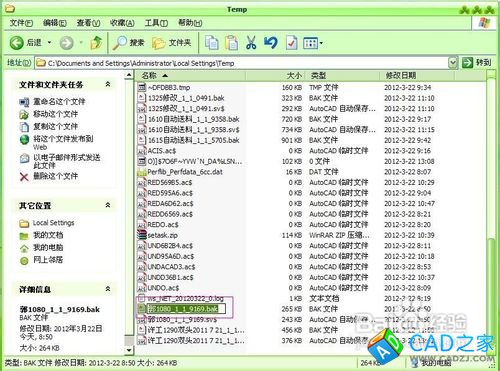The height and width of the screenshot is (371, 500).
Task: Click the 转到 Go button
Action: click(477, 62)
